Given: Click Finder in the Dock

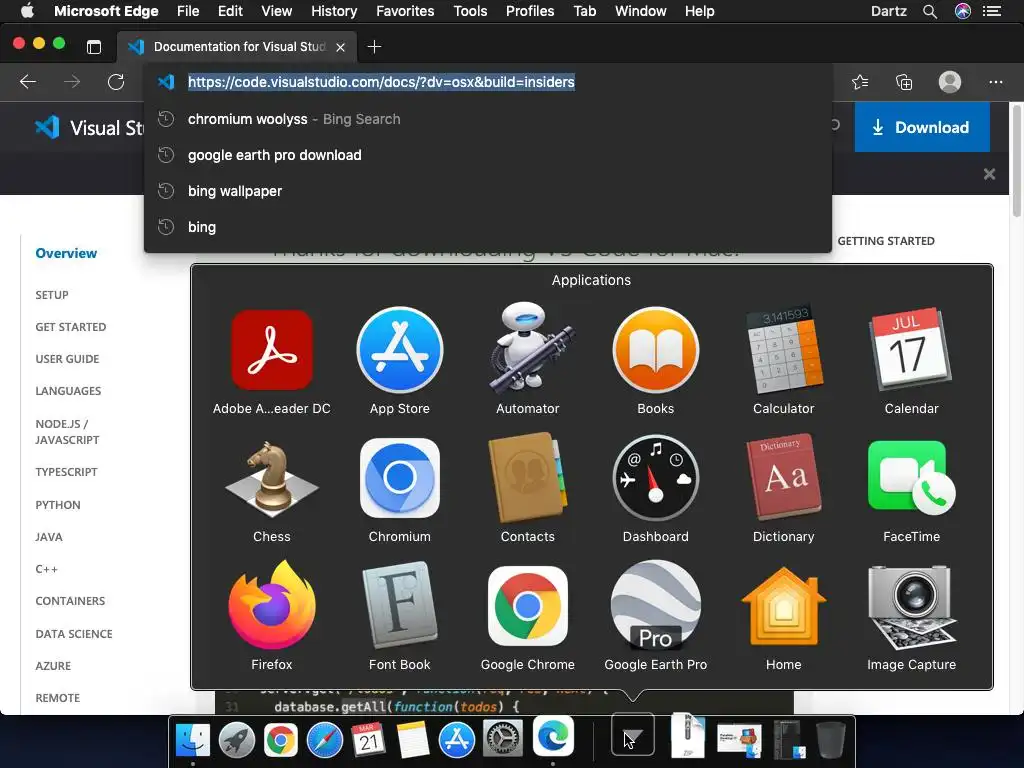Looking at the screenshot, I should (x=193, y=739).
